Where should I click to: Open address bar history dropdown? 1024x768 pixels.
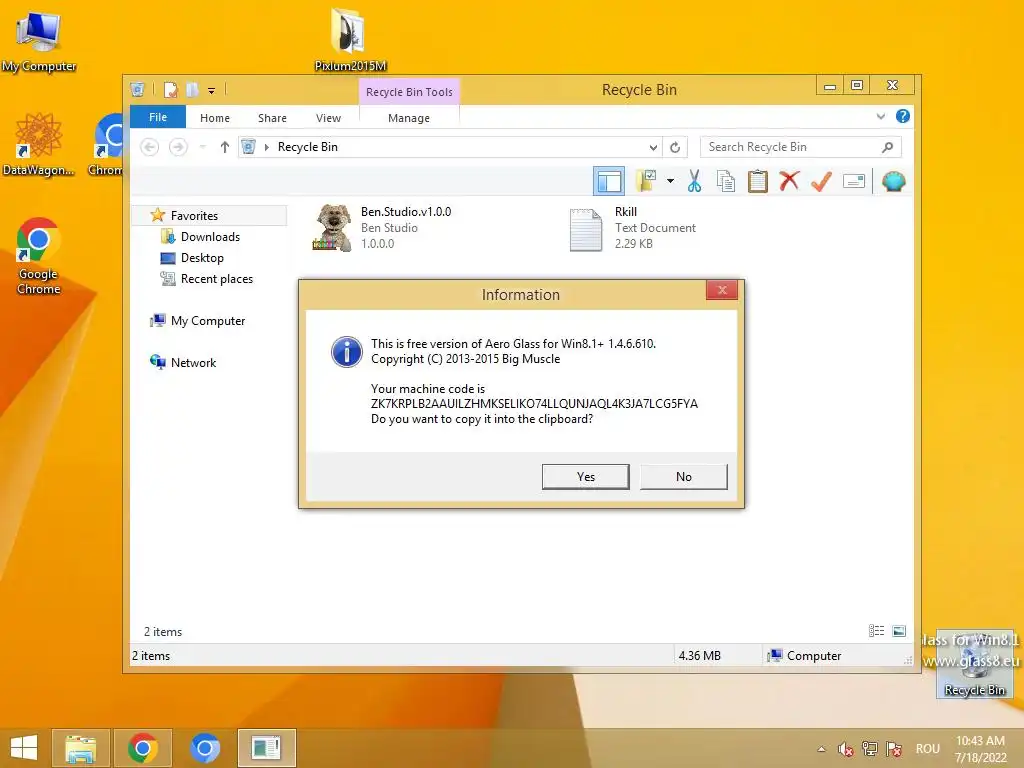(x=653, y=147)
